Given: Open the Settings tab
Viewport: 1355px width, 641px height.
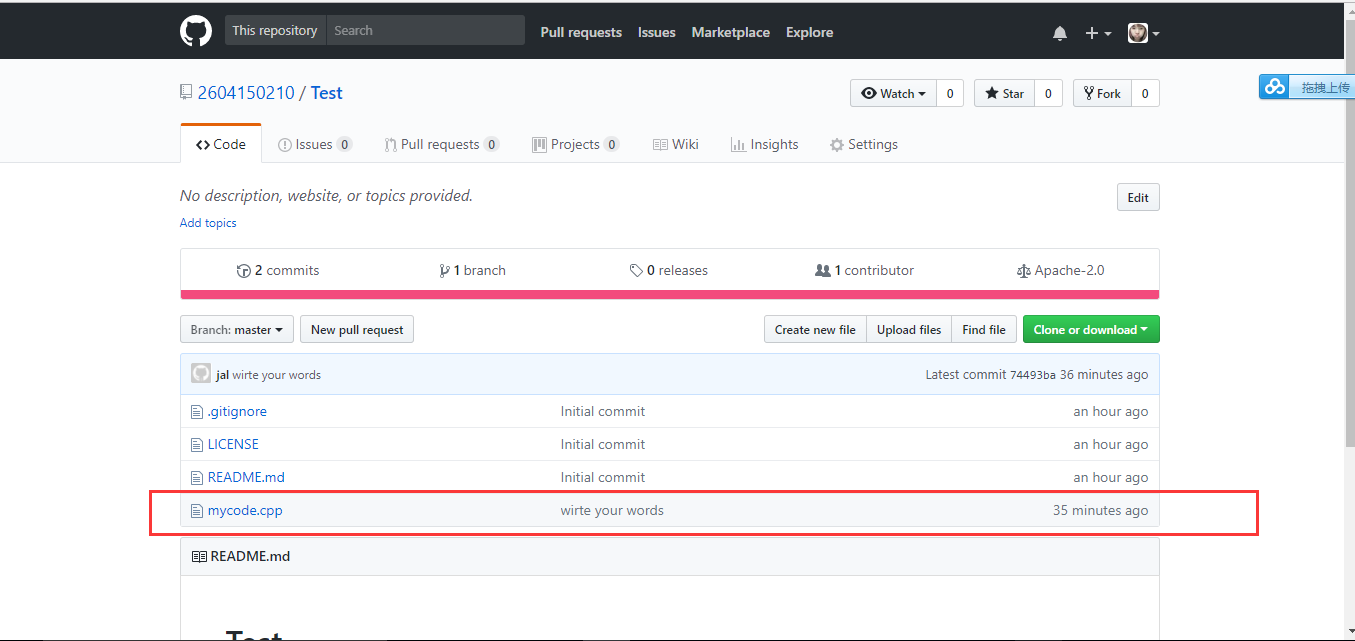Looking at the screenshot, I should (864, 144).
